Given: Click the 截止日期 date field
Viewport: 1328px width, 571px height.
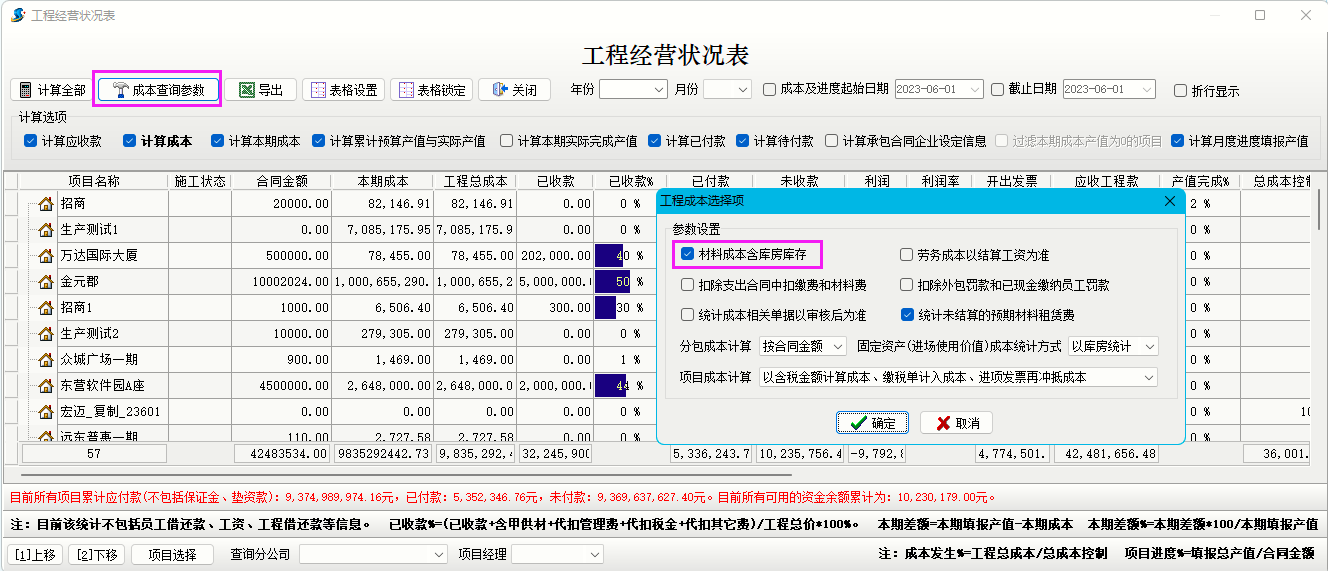Looking at the screenshot, I should pyautogui.click(x=1107, y=89).
